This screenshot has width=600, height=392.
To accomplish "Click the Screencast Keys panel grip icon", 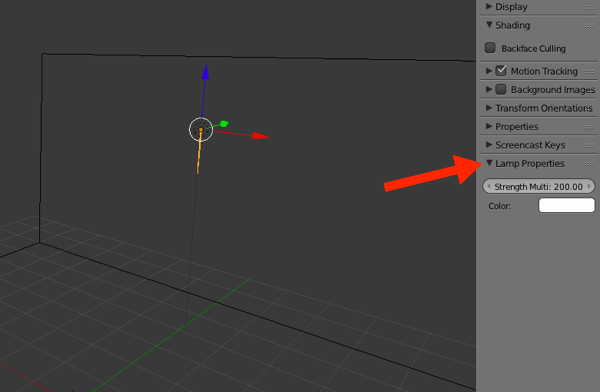I will pyautogui.click(x=589, y=145).
